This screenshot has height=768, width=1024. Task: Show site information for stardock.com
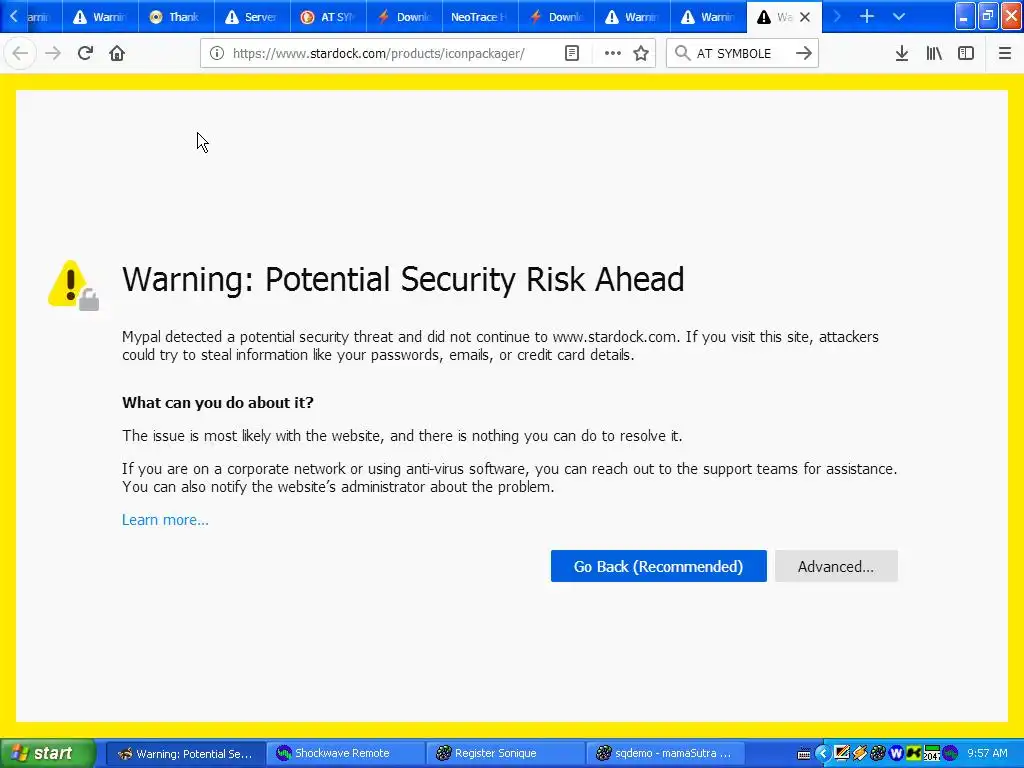pos(217,54)
